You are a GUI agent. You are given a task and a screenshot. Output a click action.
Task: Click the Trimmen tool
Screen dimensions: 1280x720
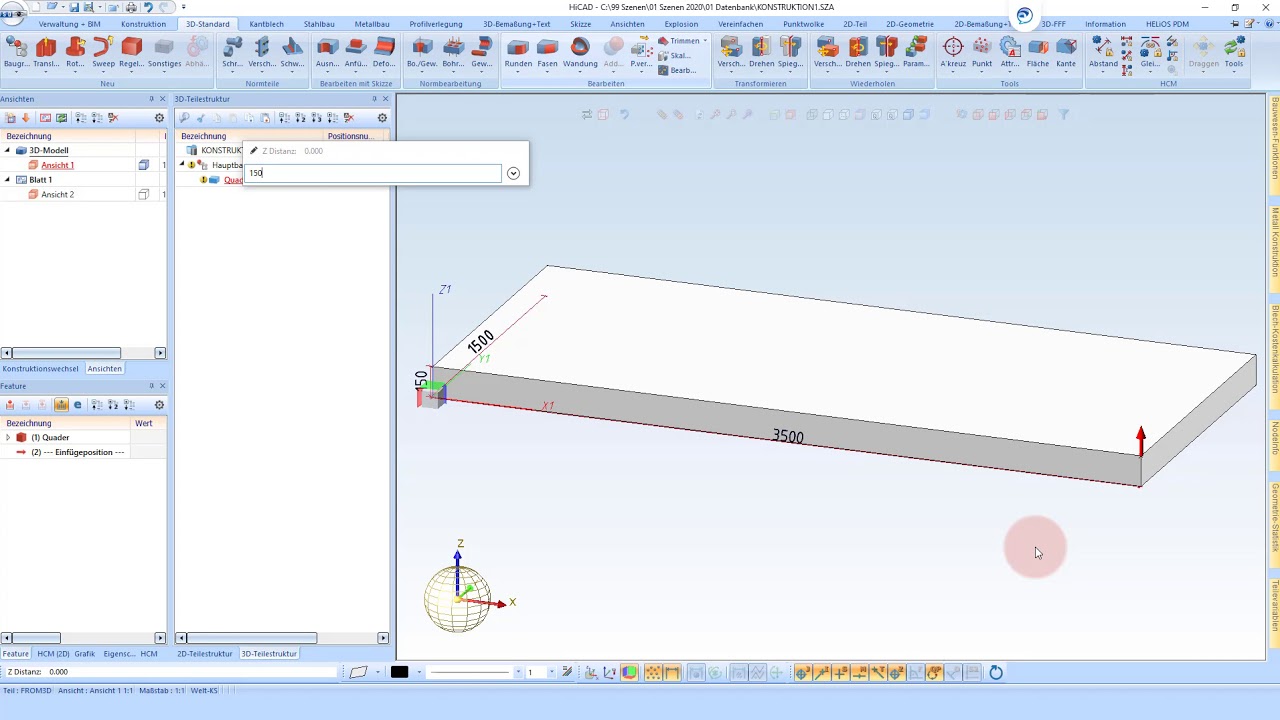pyautogui.click(x=680, y=41)
